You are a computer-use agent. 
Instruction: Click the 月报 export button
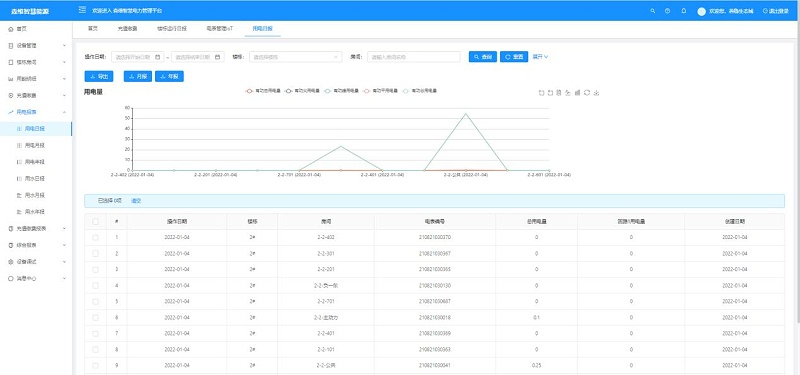pyautogui.click(x=138, y=76)
